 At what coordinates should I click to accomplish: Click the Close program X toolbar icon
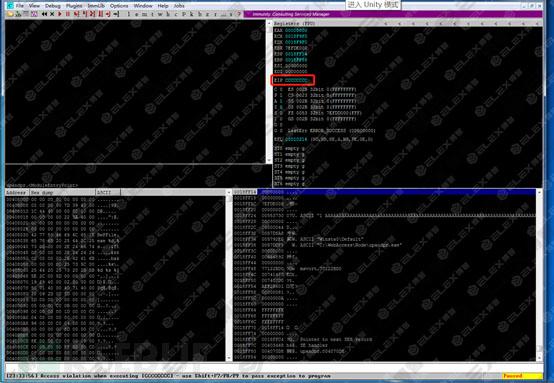52,14
